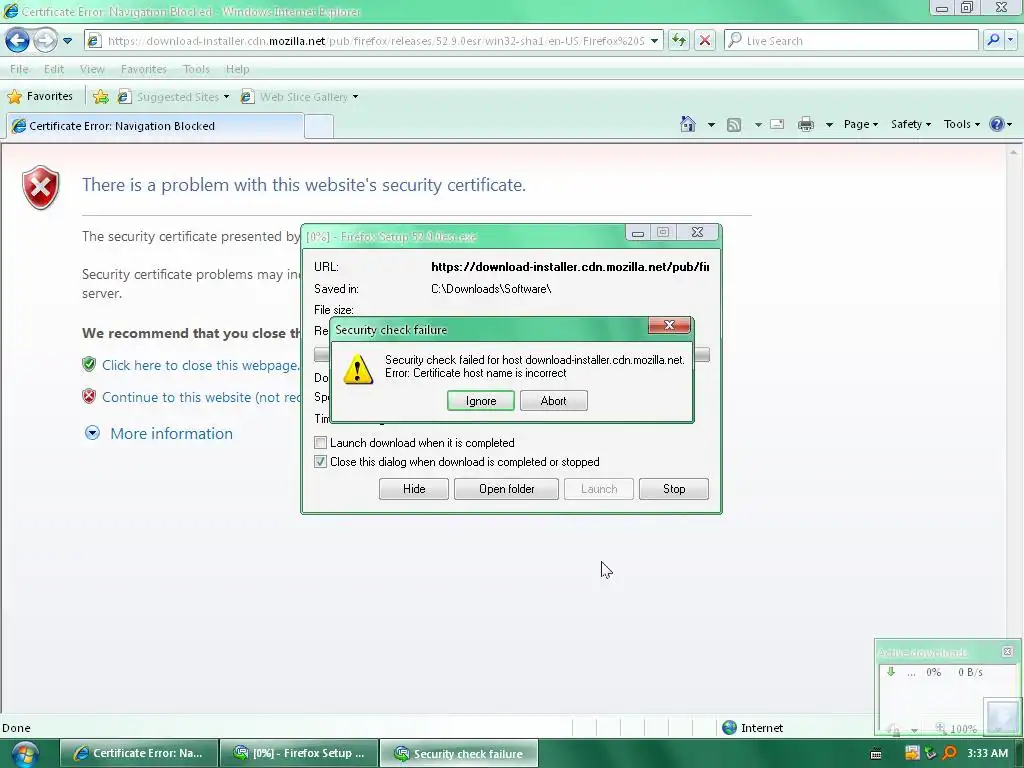Open the Tools menu in menu bar
The image size is (1024, 768).
tap(196, 69)
